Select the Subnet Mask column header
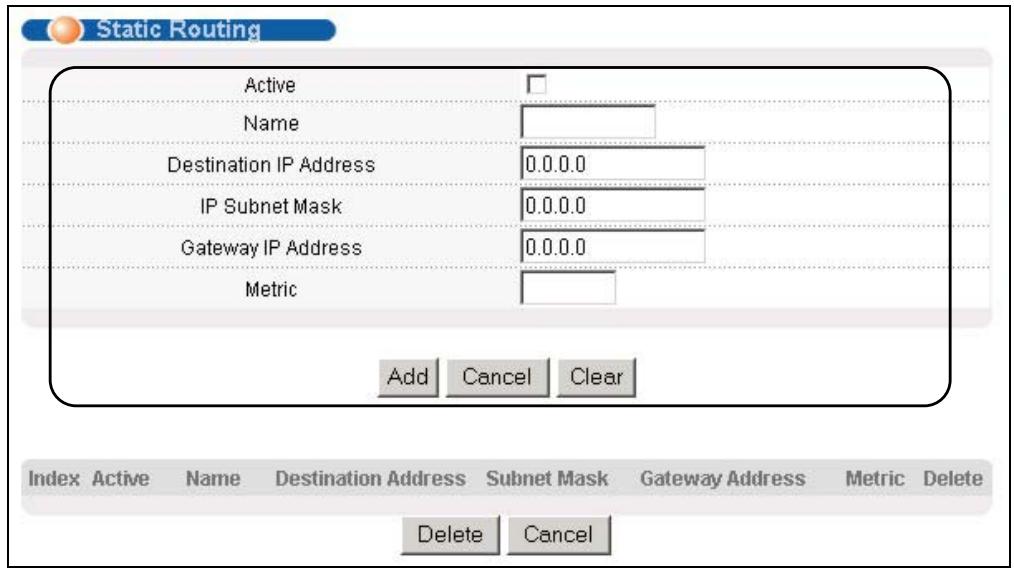 pos(547,479)
